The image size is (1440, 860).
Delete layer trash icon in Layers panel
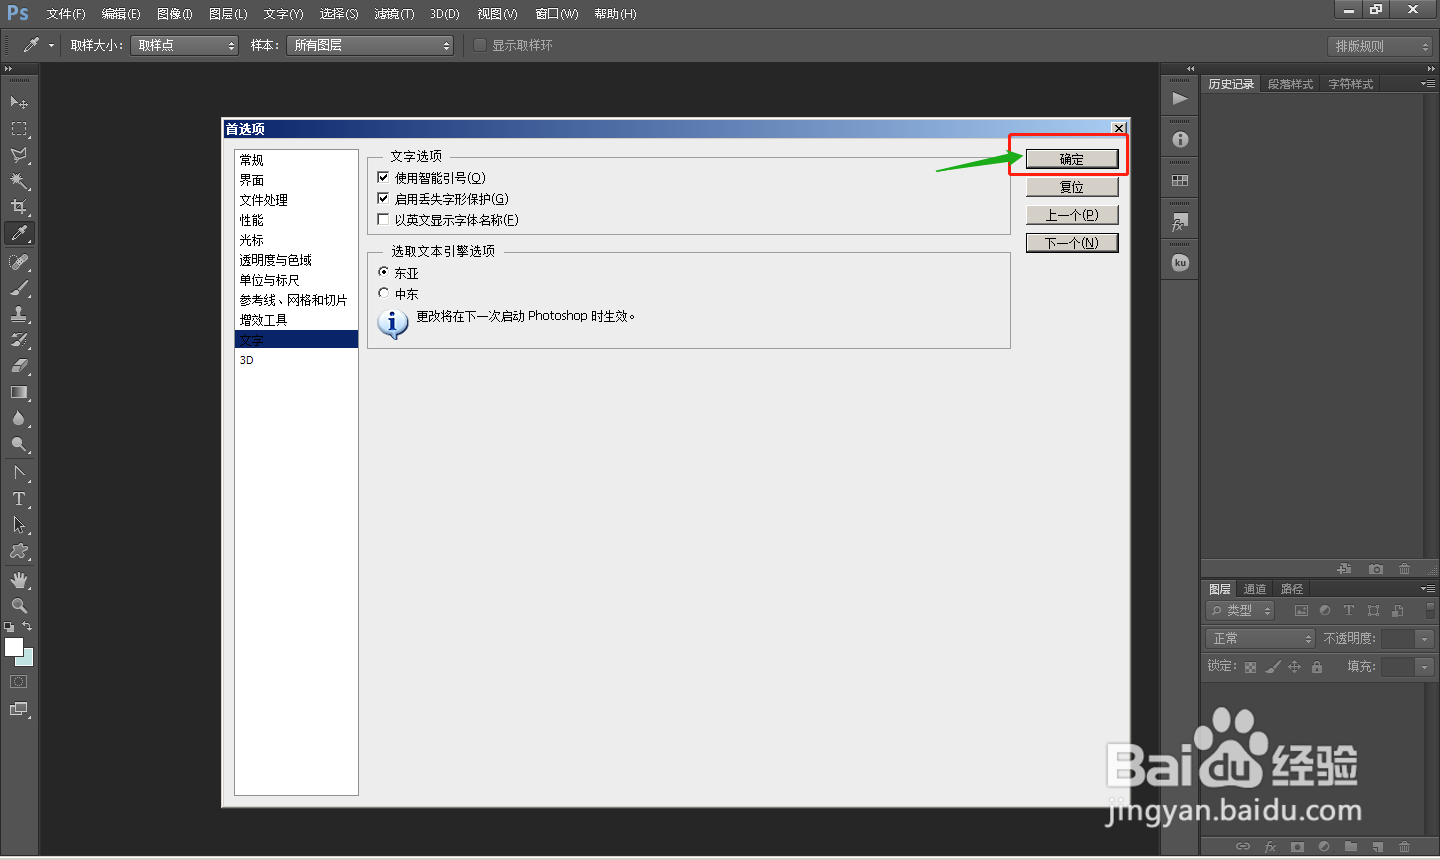[x=1404, y=846]
